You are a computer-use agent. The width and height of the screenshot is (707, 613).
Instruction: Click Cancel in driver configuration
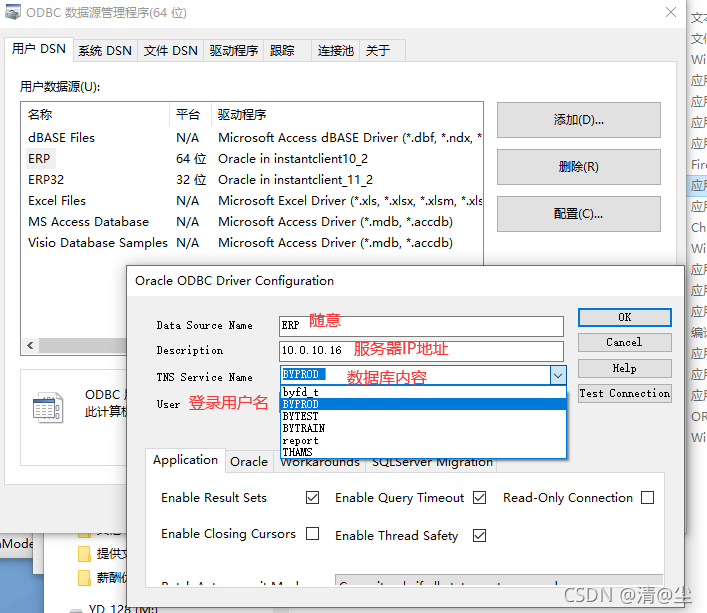(x=624, y=343)
